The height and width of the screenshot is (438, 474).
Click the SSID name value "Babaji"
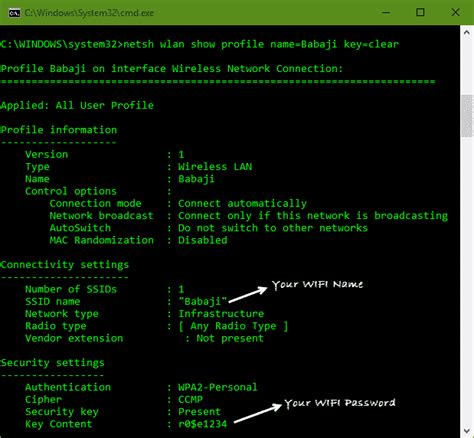[202, 301]
